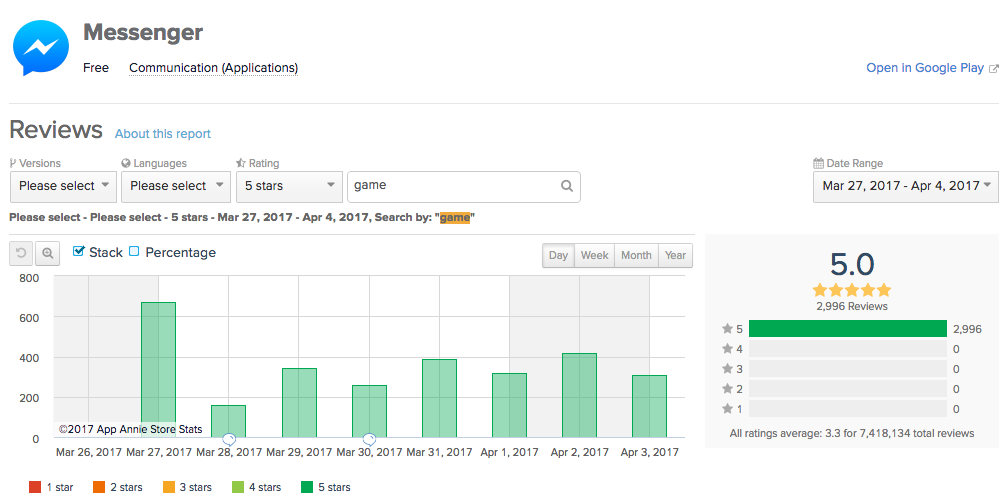Viewport: 1008px width, 498px height.
Task: Click the 3-star row star icon in ratings panel
Action: pos(728,369)
